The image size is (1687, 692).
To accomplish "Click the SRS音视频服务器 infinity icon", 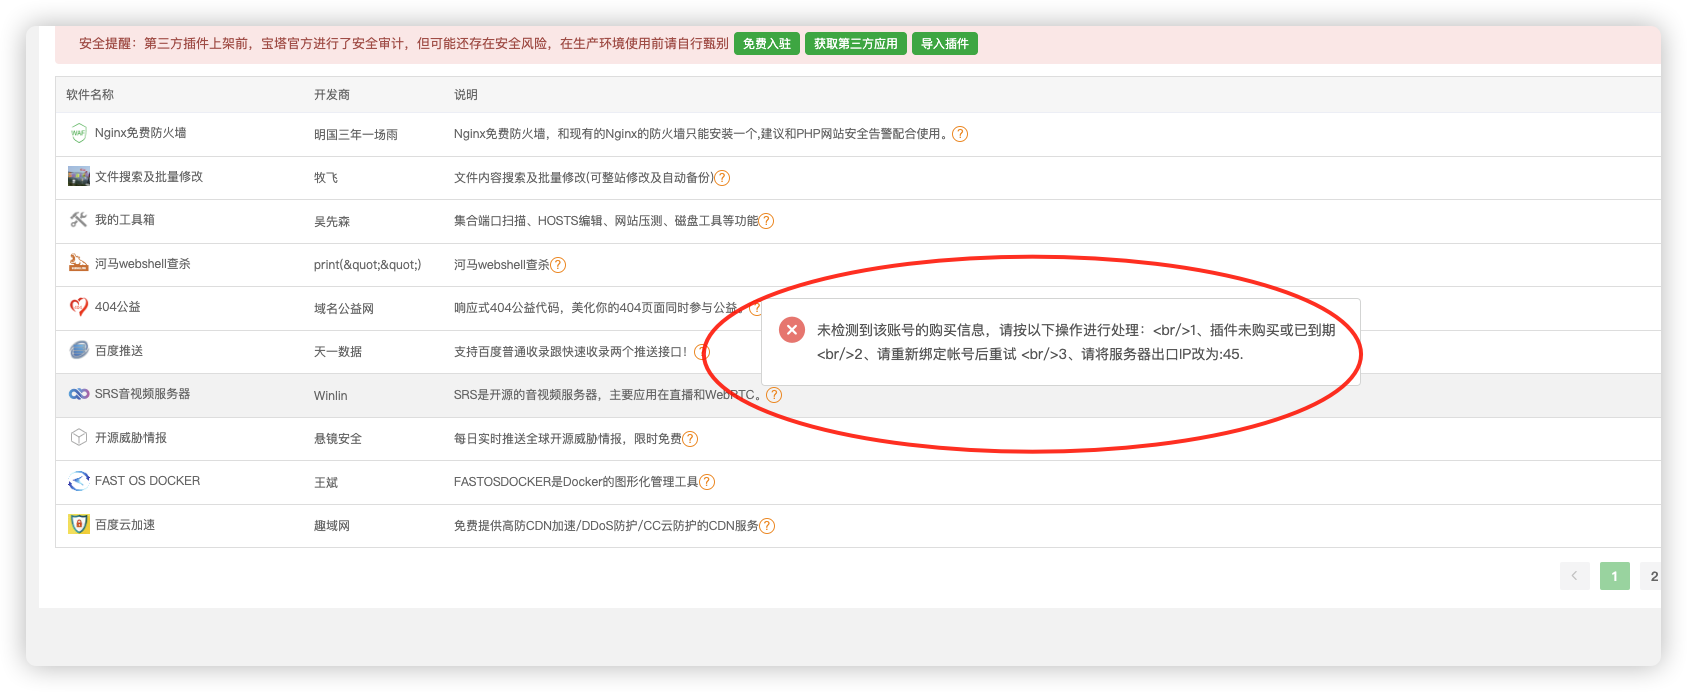I will pos(78,394).
